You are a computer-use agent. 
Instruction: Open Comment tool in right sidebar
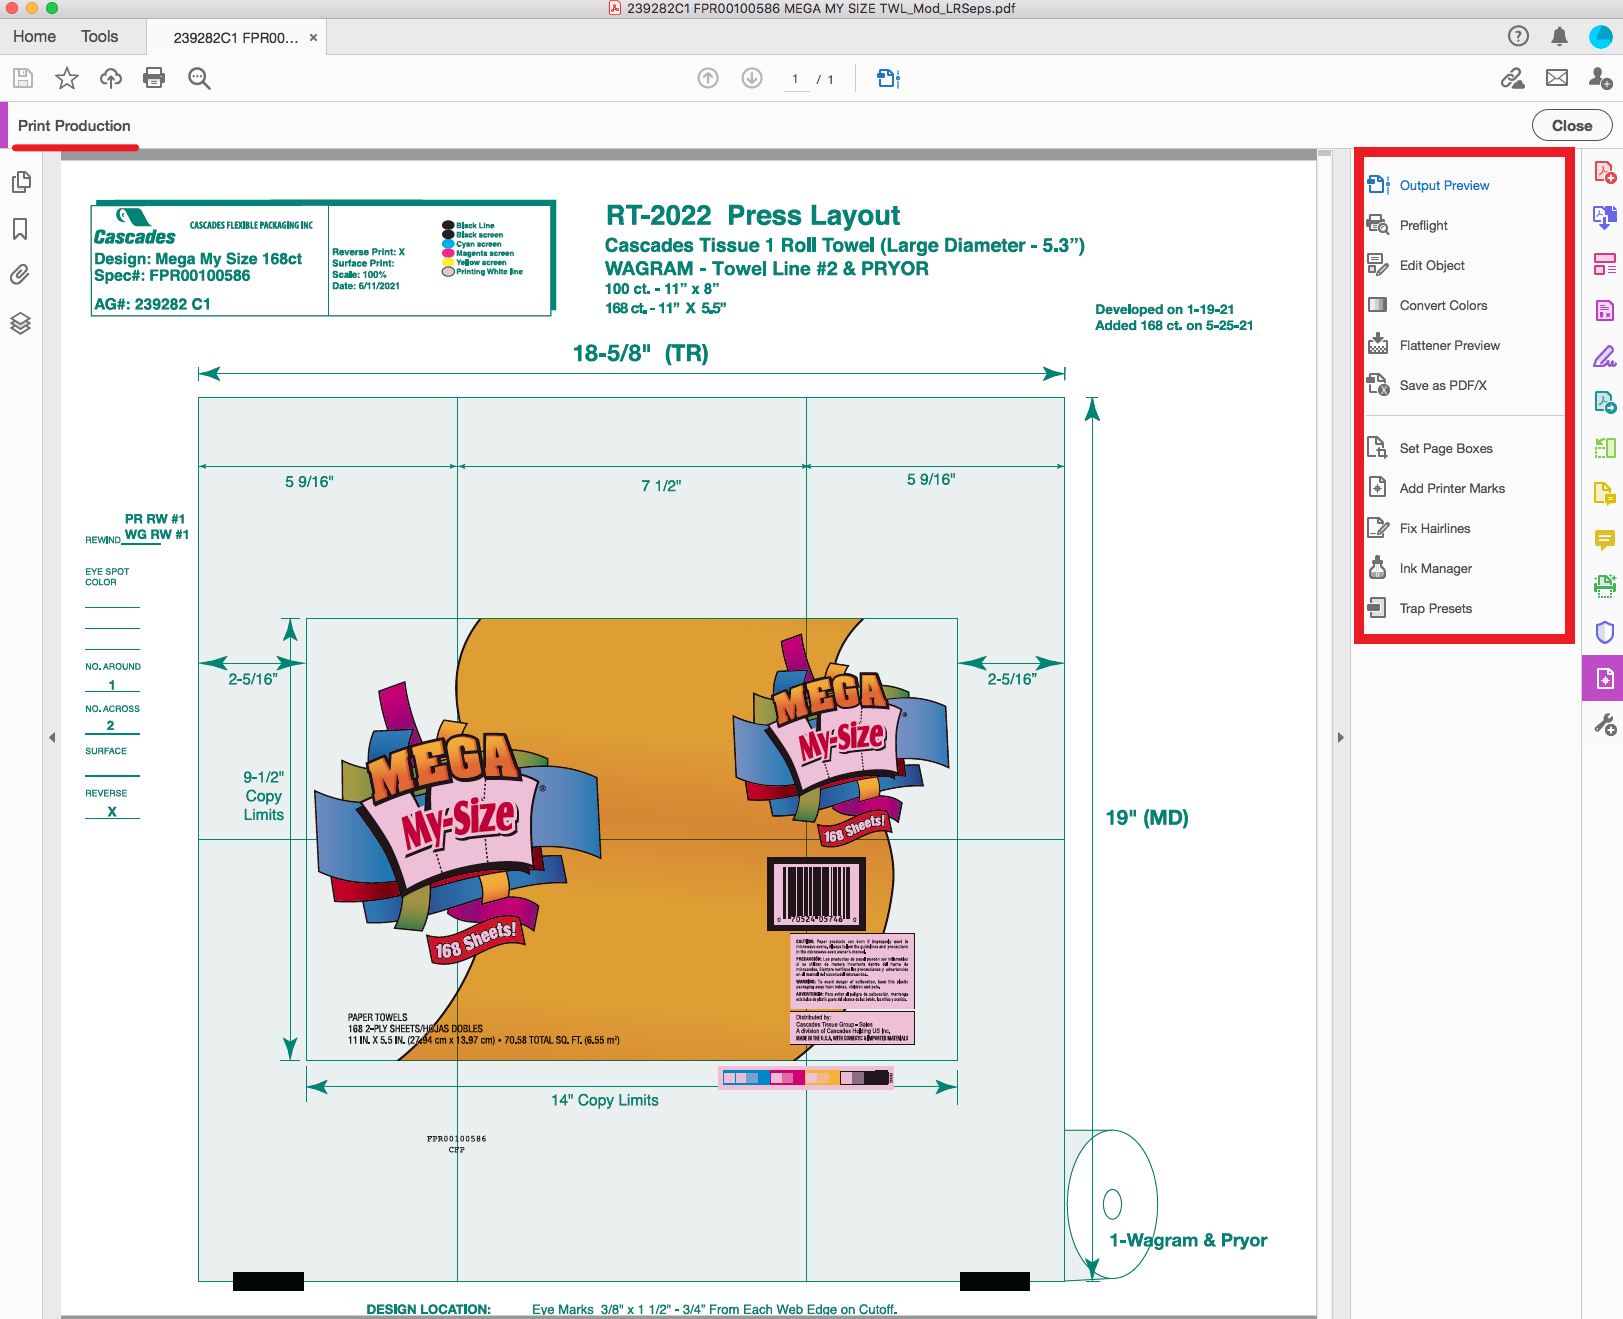1605,540
